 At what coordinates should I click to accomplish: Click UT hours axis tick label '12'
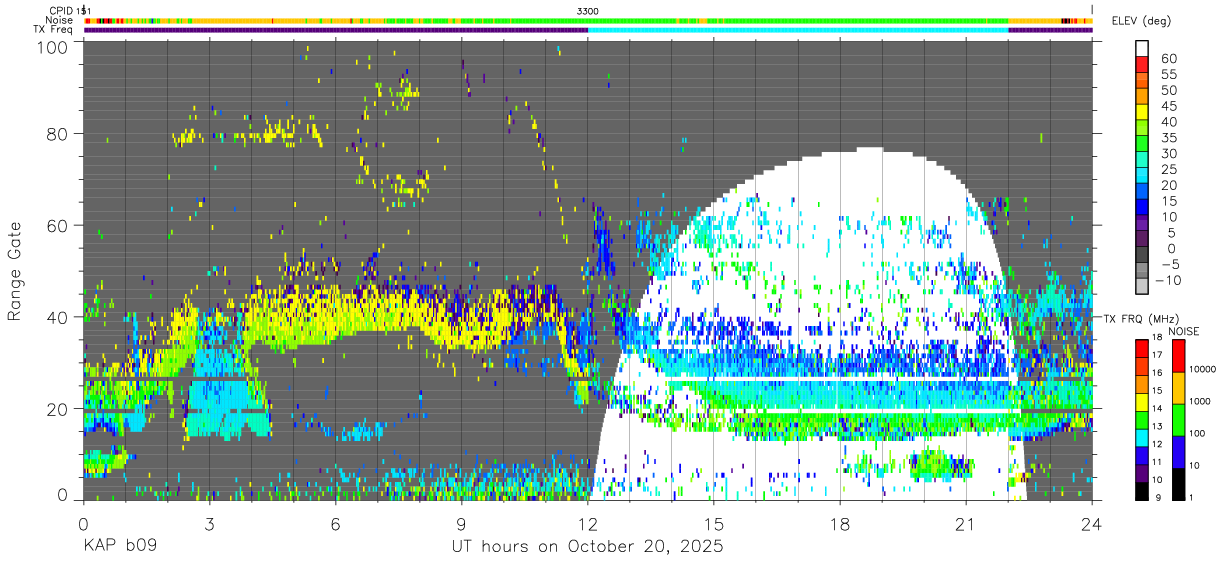(587, 523)
